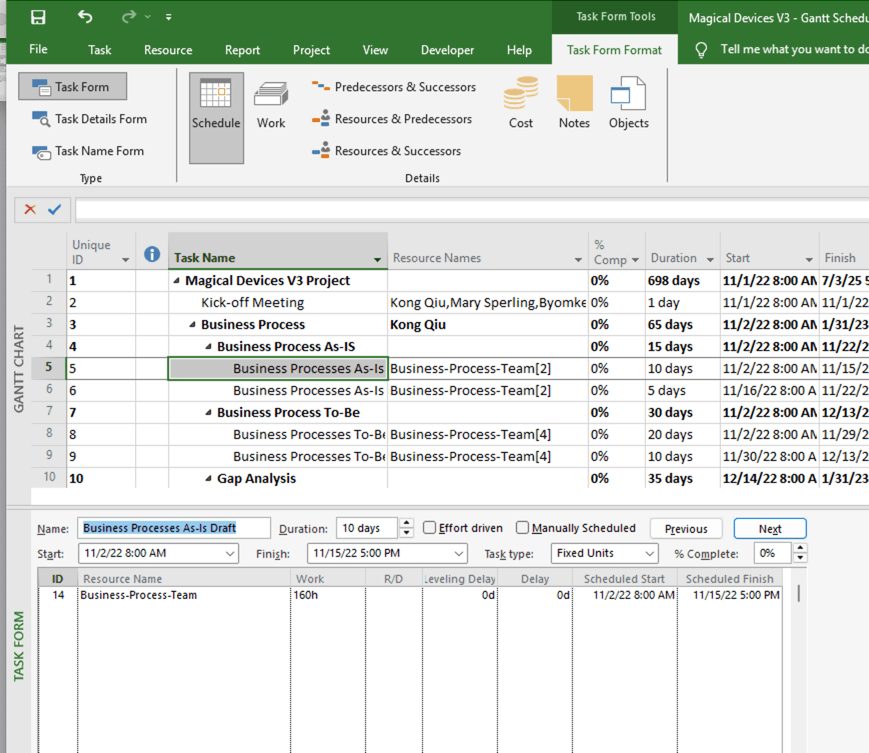Check the Manually Scheduled option
Screen dimensions: 869x753
coord(522,528)
